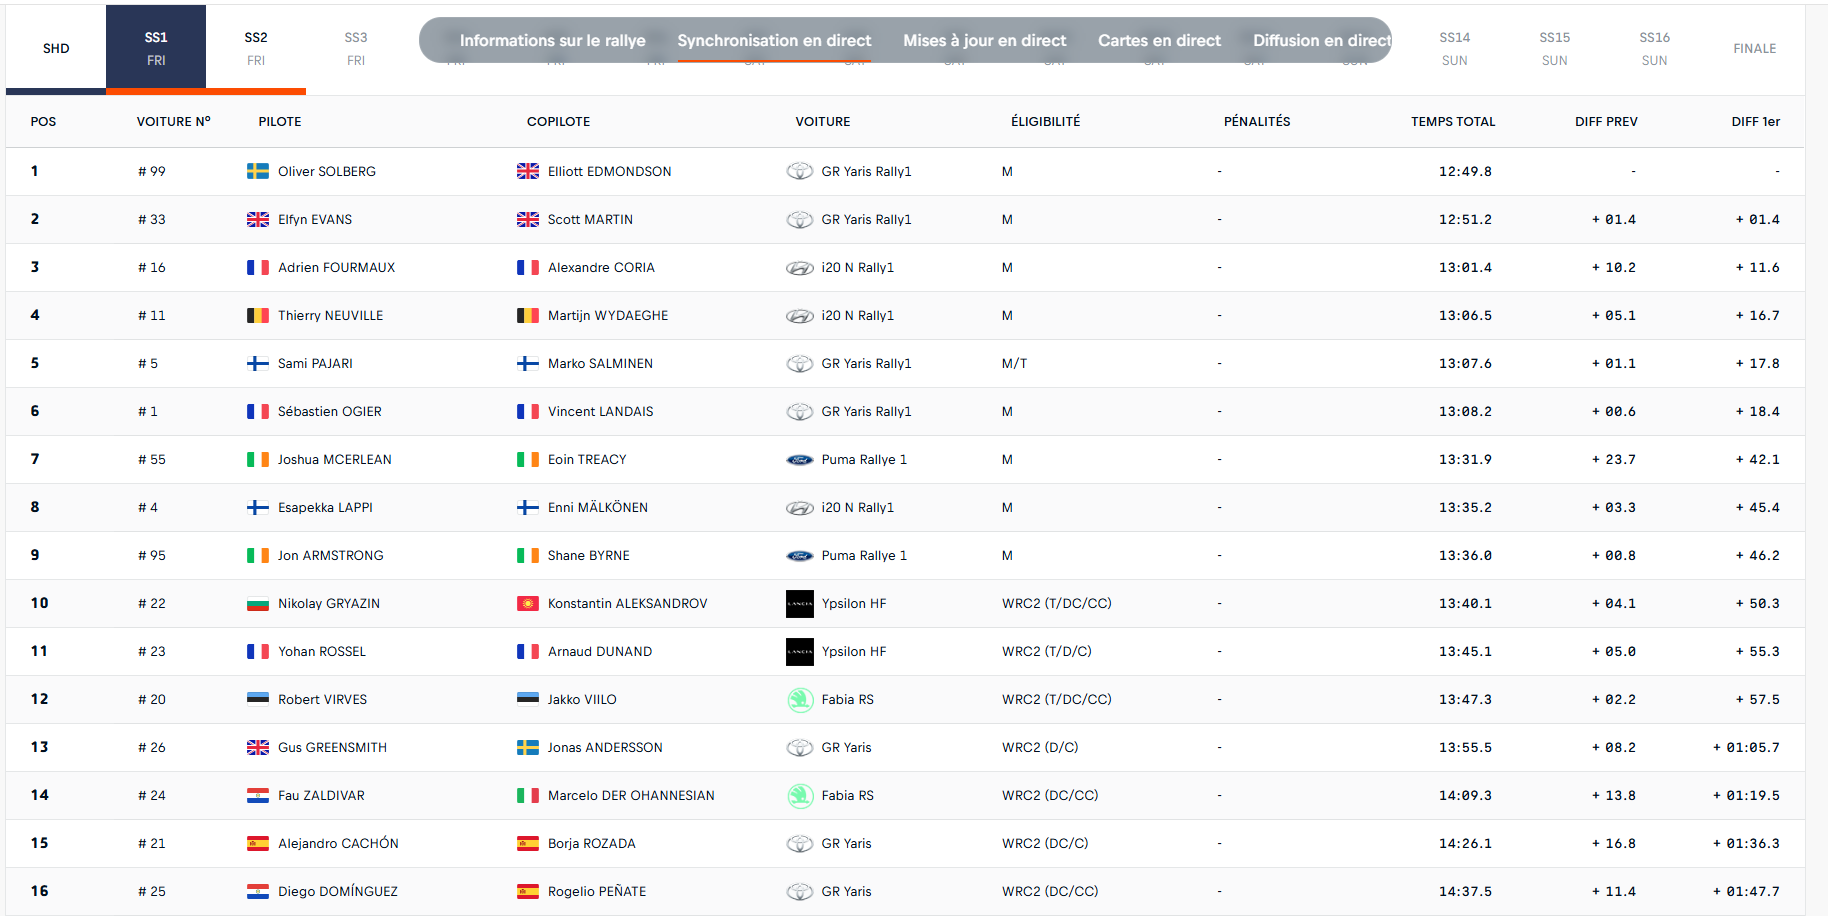Image resolution: width=1828 pixels, height=916 pixels.
Task: Click the TEMPS TOTAL column header
Action: click(1453, 121)
